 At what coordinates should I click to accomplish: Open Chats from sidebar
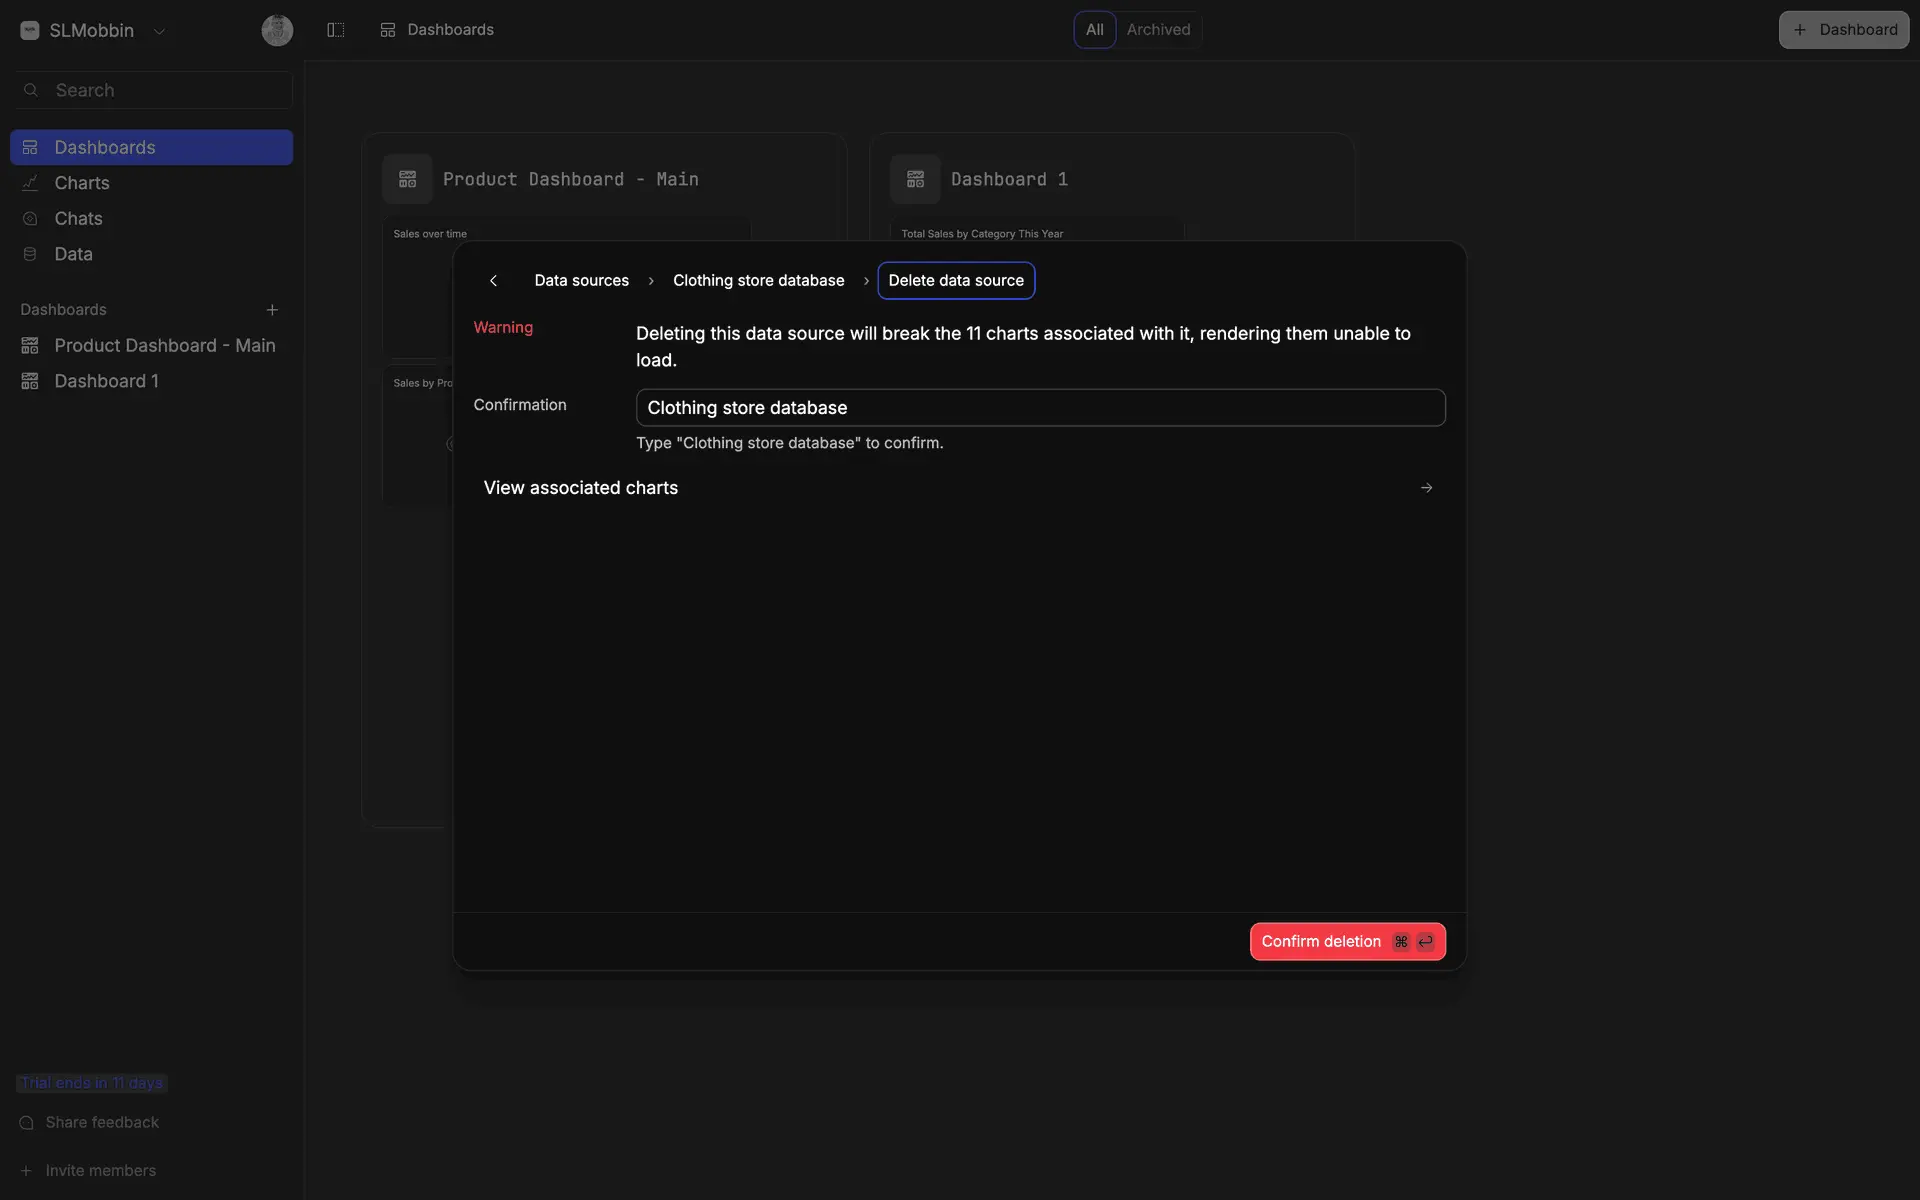(78, 219)
